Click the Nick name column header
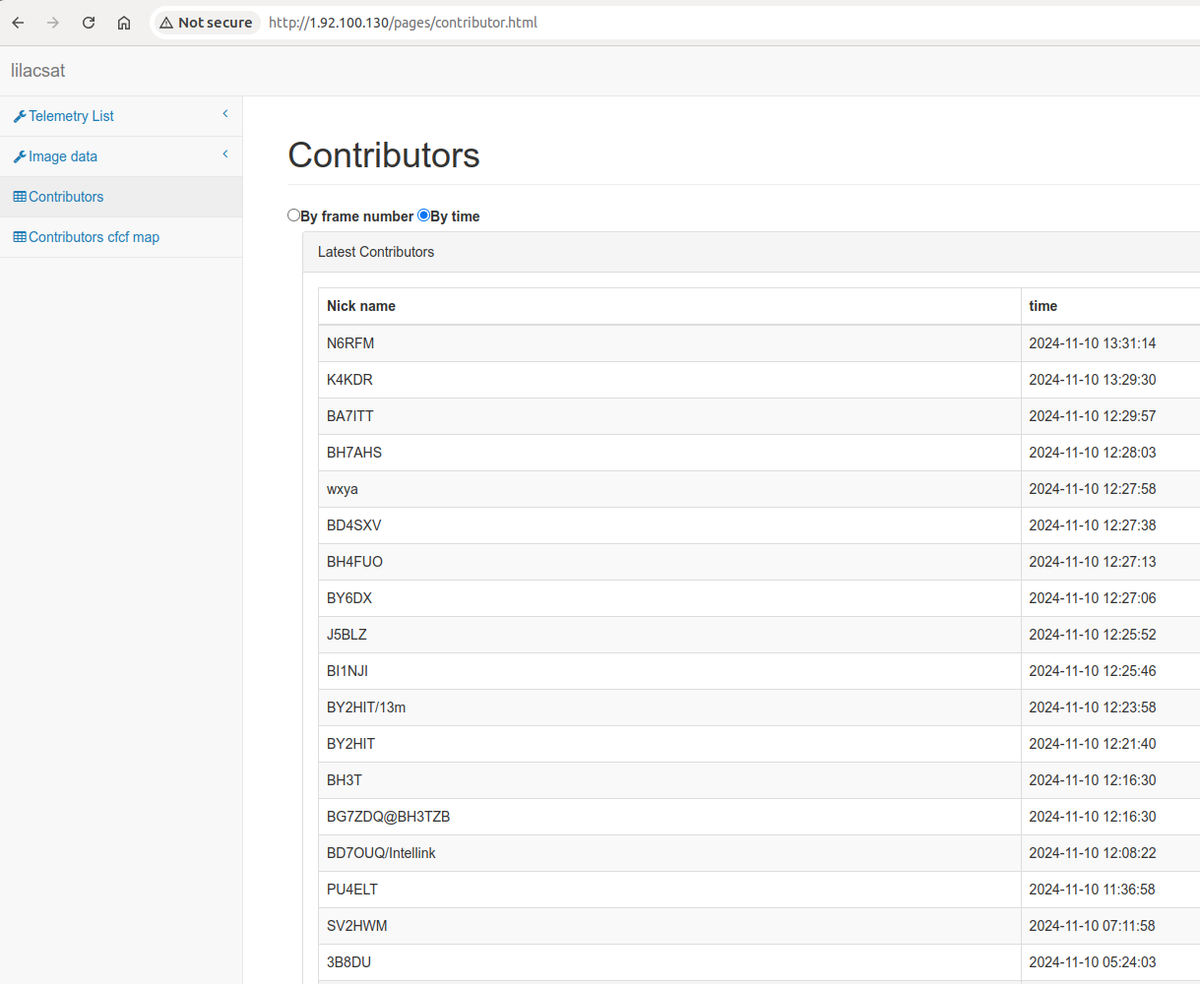Viewport: 1200px width, 984px height. click(670, 306)
